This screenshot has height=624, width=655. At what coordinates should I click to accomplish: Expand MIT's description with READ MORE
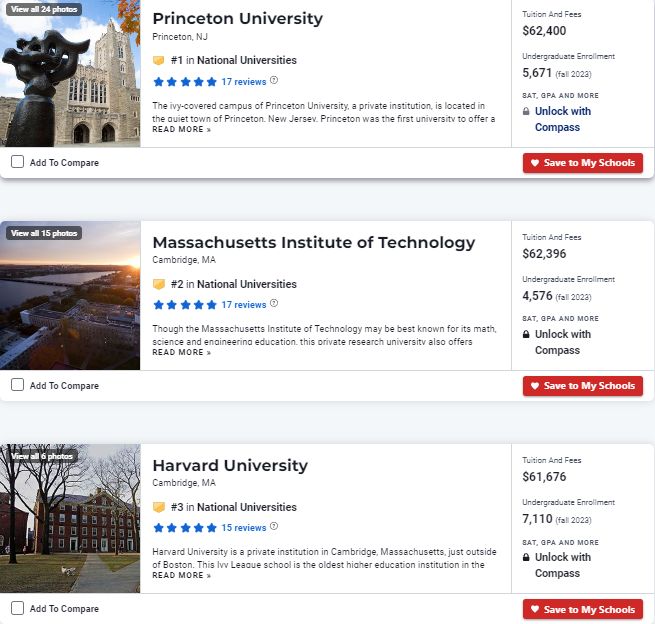click(x=182, y=353)
